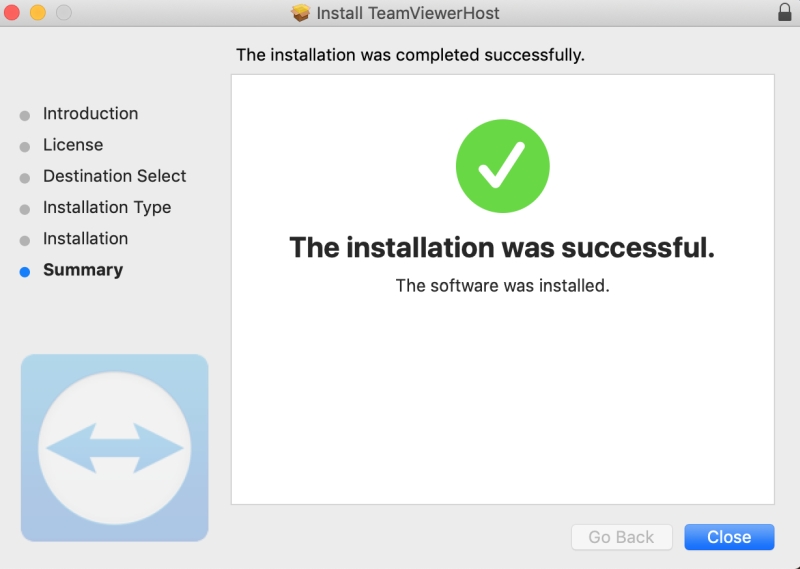Click the grey bullet beside Introduction
The width and height of the screenshot is (800, 569).
pyautogui.click(x=24, y=115)
